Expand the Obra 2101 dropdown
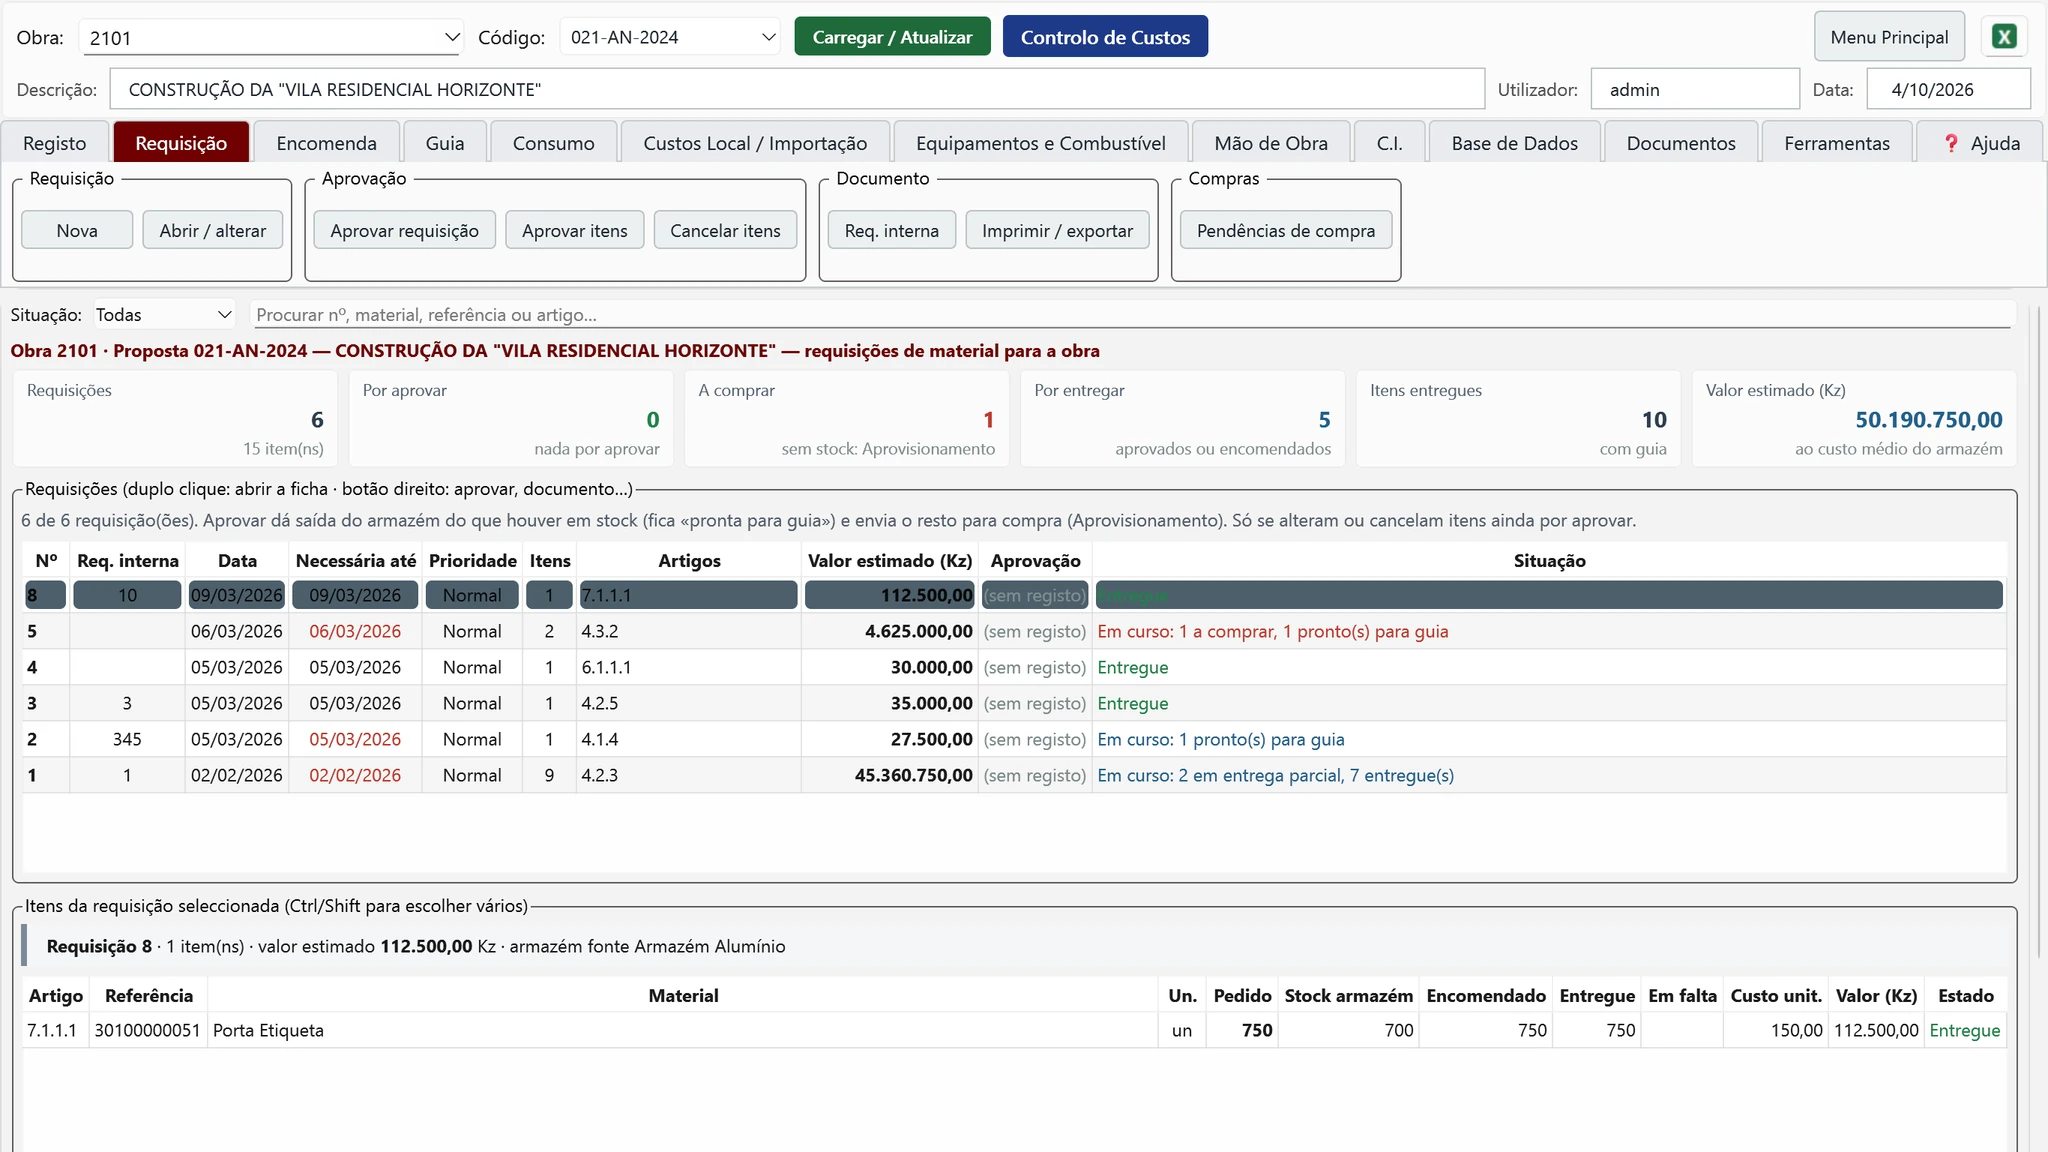Viewport: 2048px width, 1152px height. click(270, 38)
